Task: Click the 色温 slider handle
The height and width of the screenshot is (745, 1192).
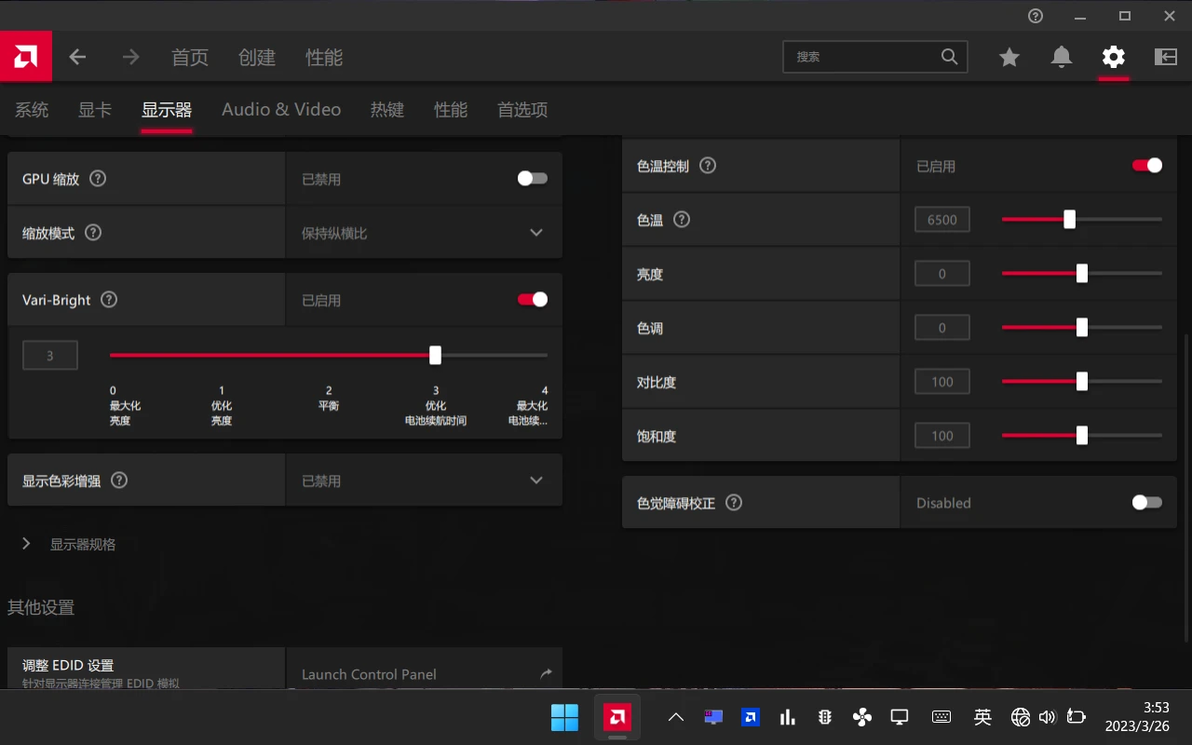Action: (x=1070, y=220)
